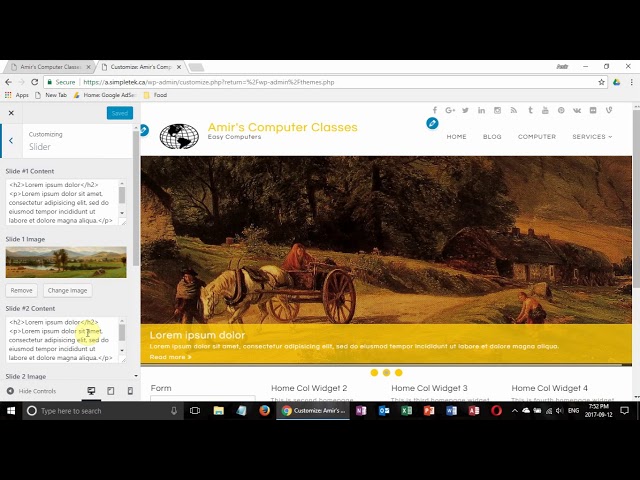
Task: Open the YouTube social icon
Action: [545, 110]
